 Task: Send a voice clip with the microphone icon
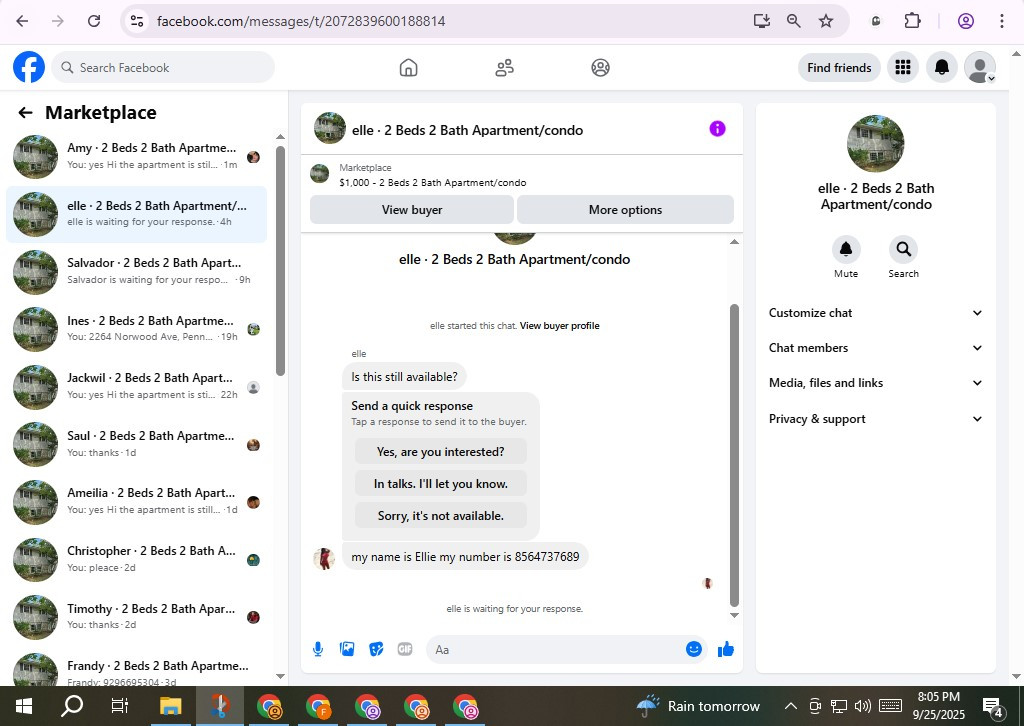(317, 649)
